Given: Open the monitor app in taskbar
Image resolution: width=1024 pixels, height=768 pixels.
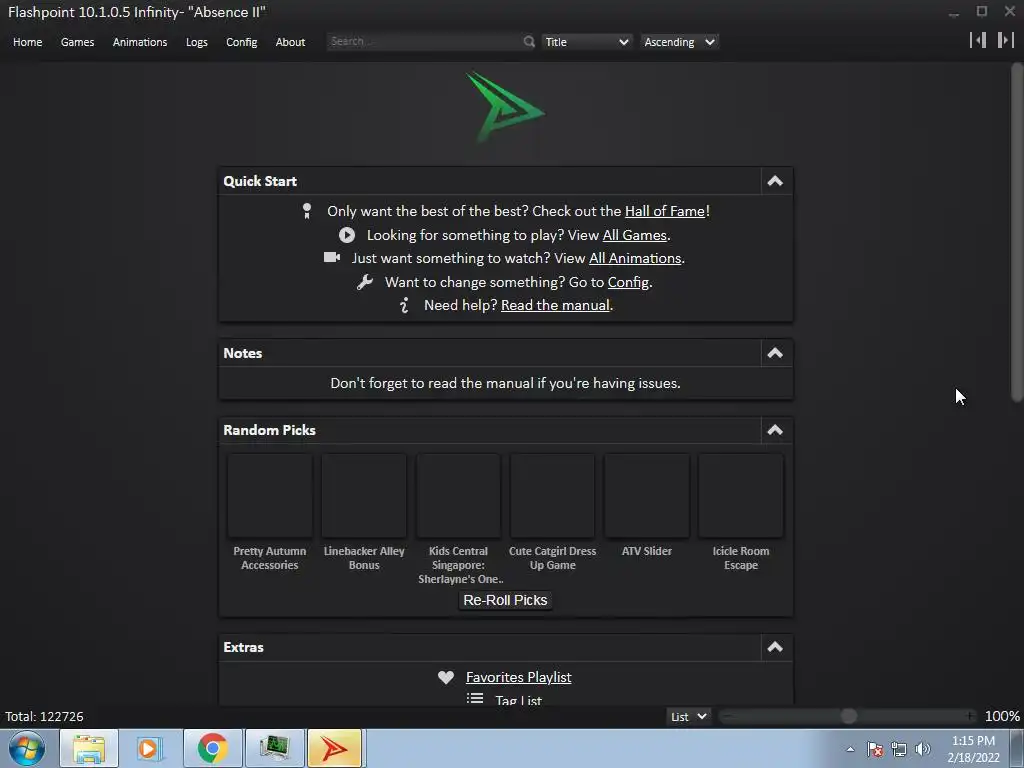Looking at the screenshot, I should pyautogui.click(x=274, y=748).
